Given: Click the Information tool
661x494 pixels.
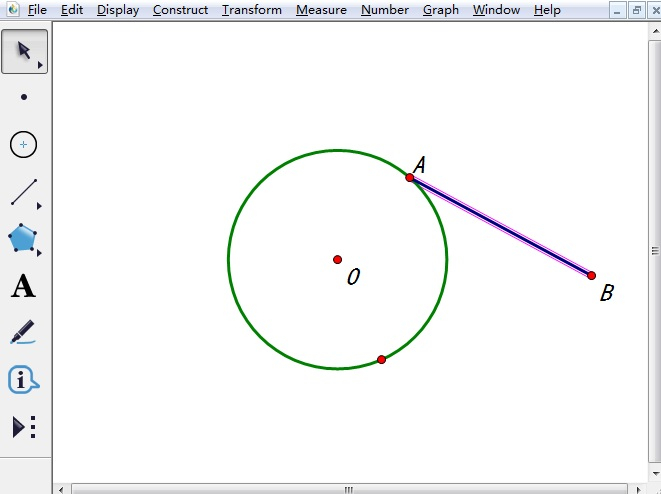Looking at the screenshot, I should pos(24,380).
